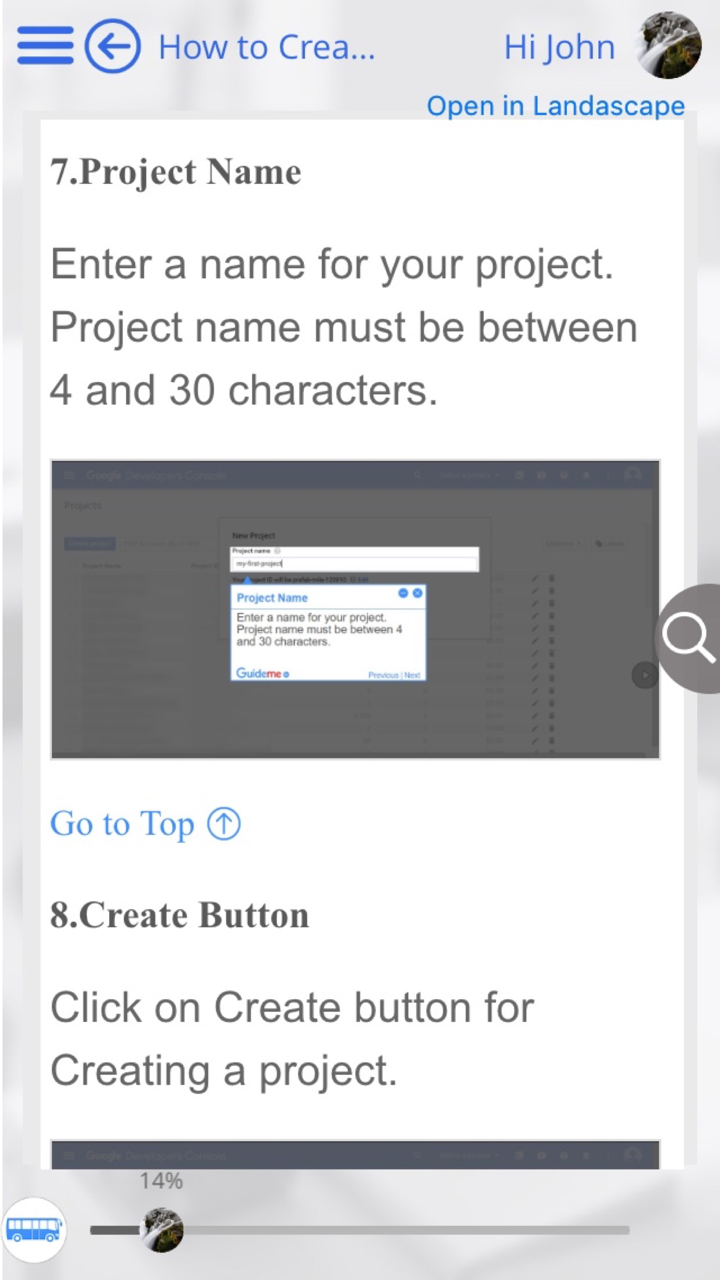Open the hamburger navigation menu
720x1280 pixels.
pos(44,46)
